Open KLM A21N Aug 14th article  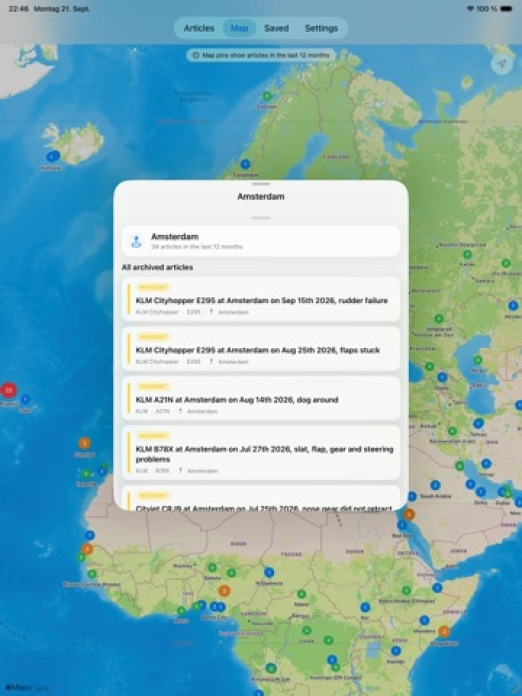pos(261,398)
